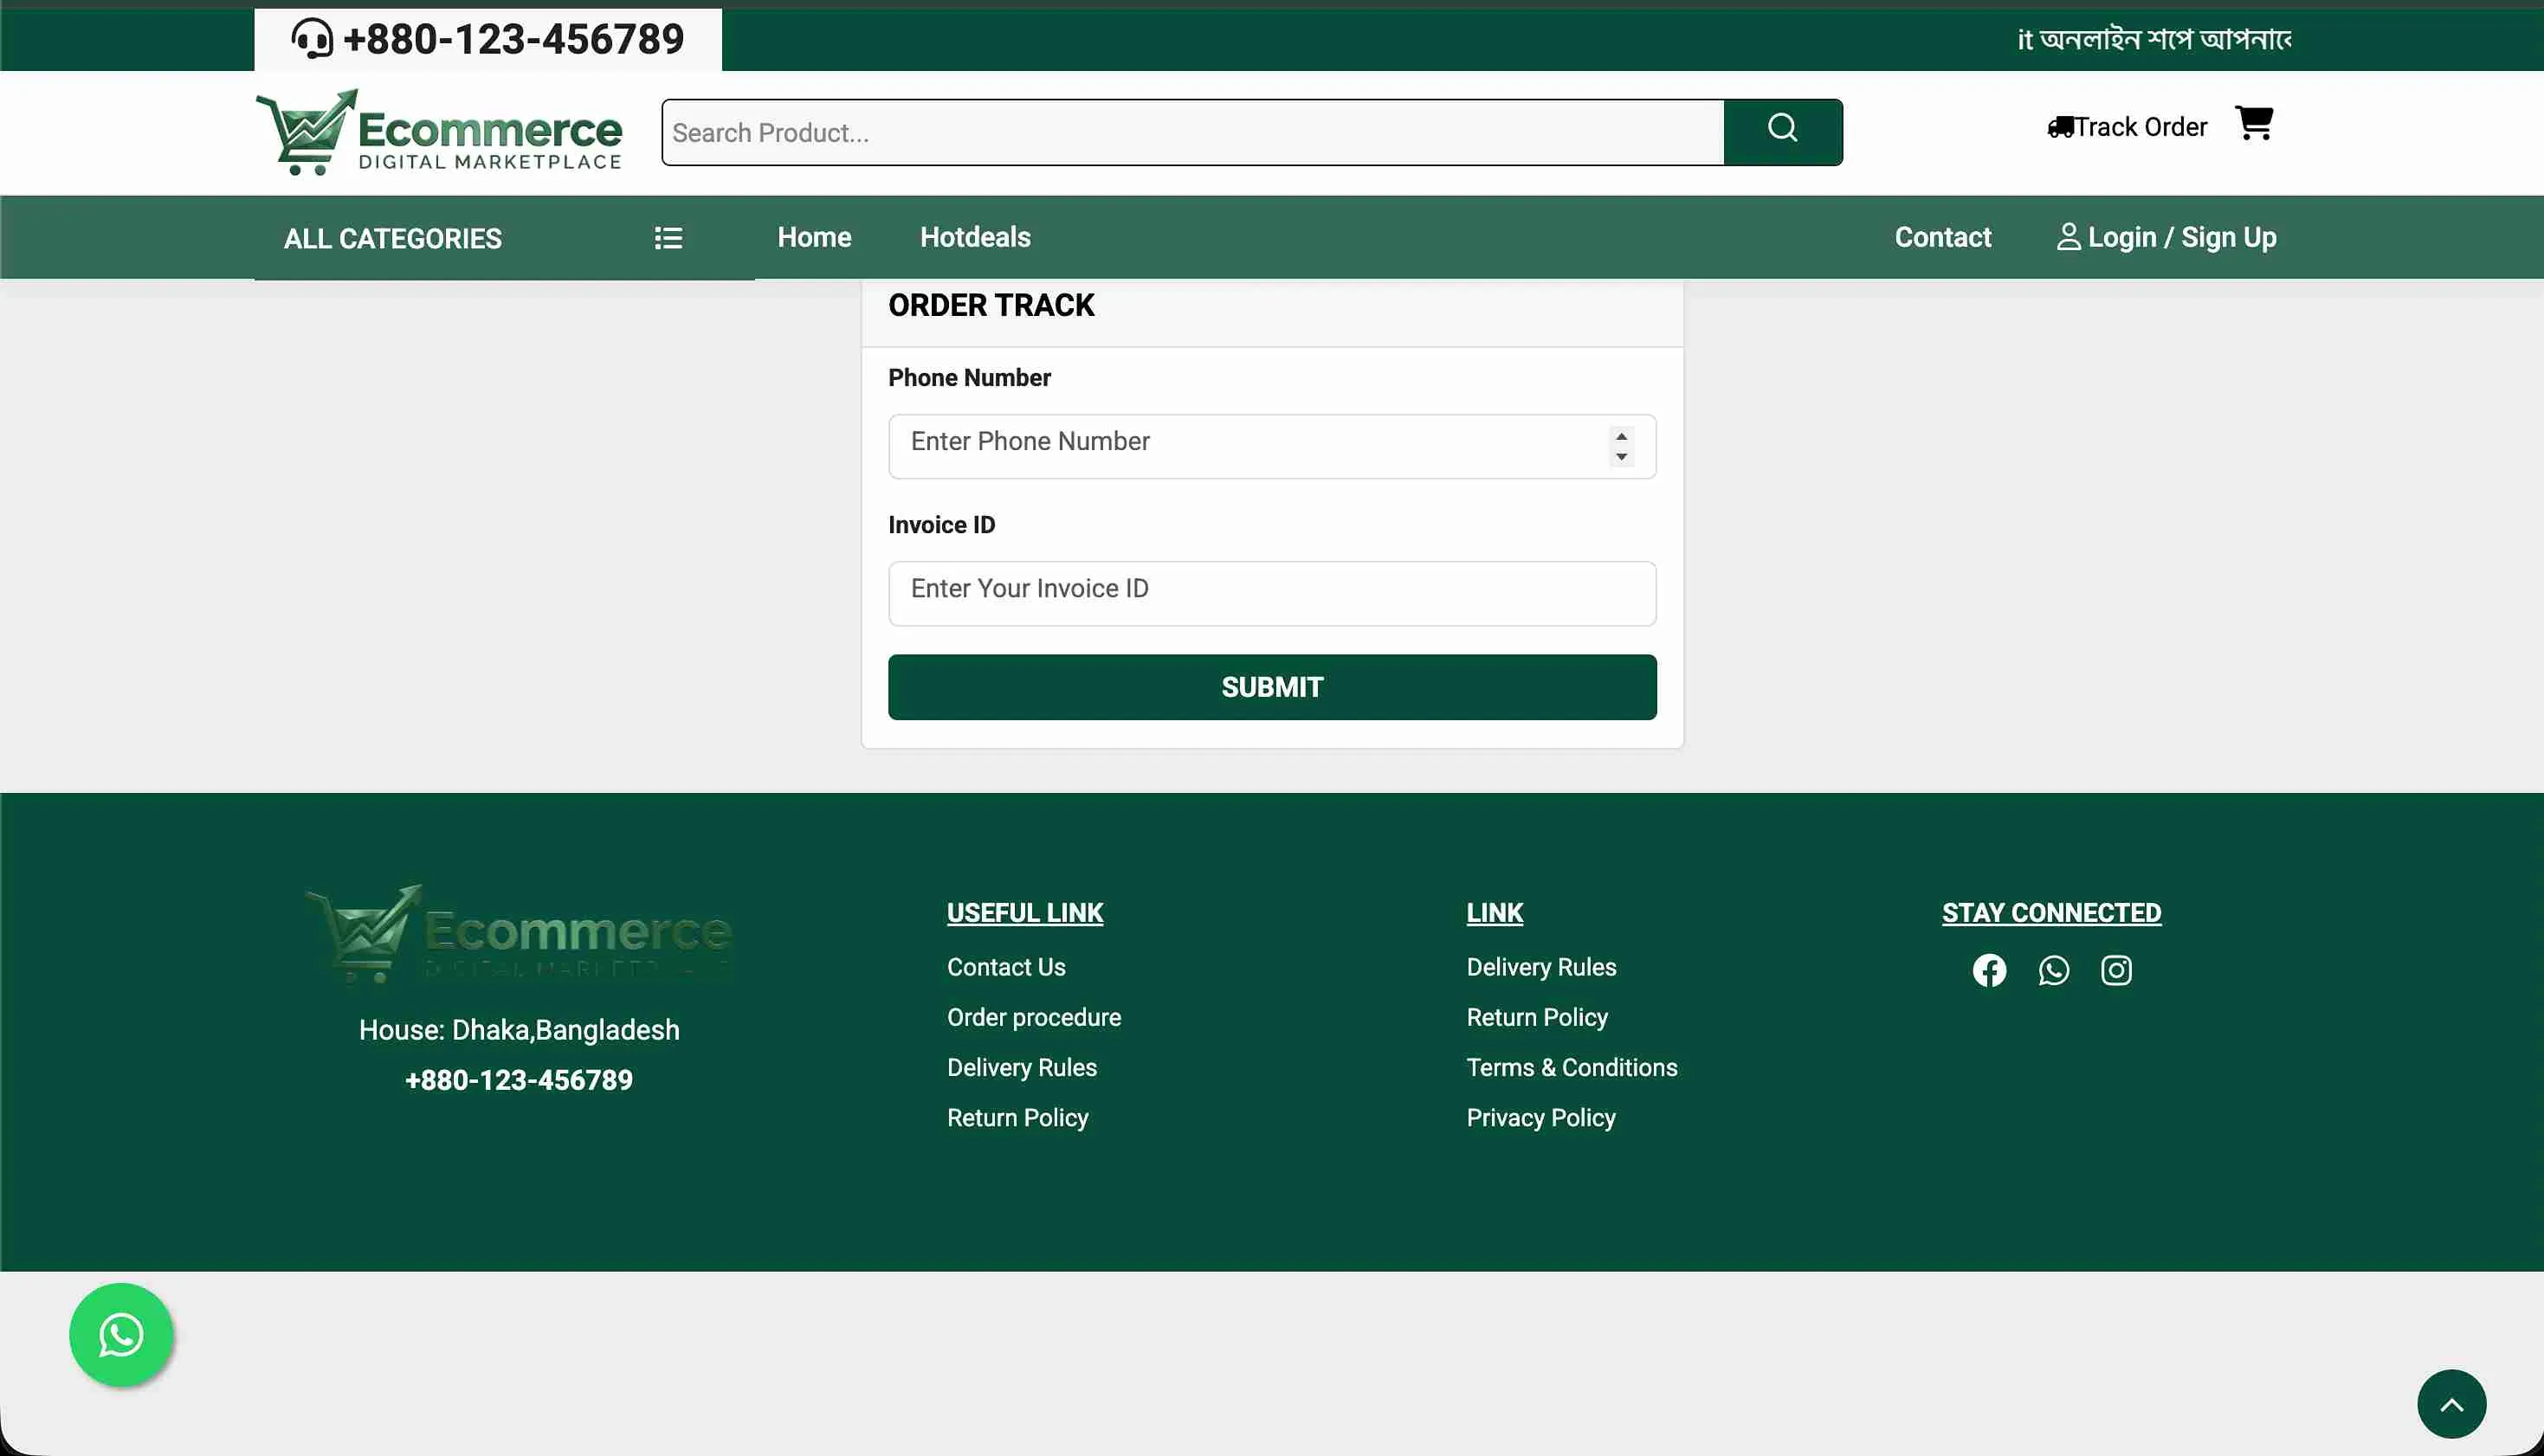The height and width of the screenshot is (1456, 2544).
Task: Submit the order track form
Action: (1272, 687)
